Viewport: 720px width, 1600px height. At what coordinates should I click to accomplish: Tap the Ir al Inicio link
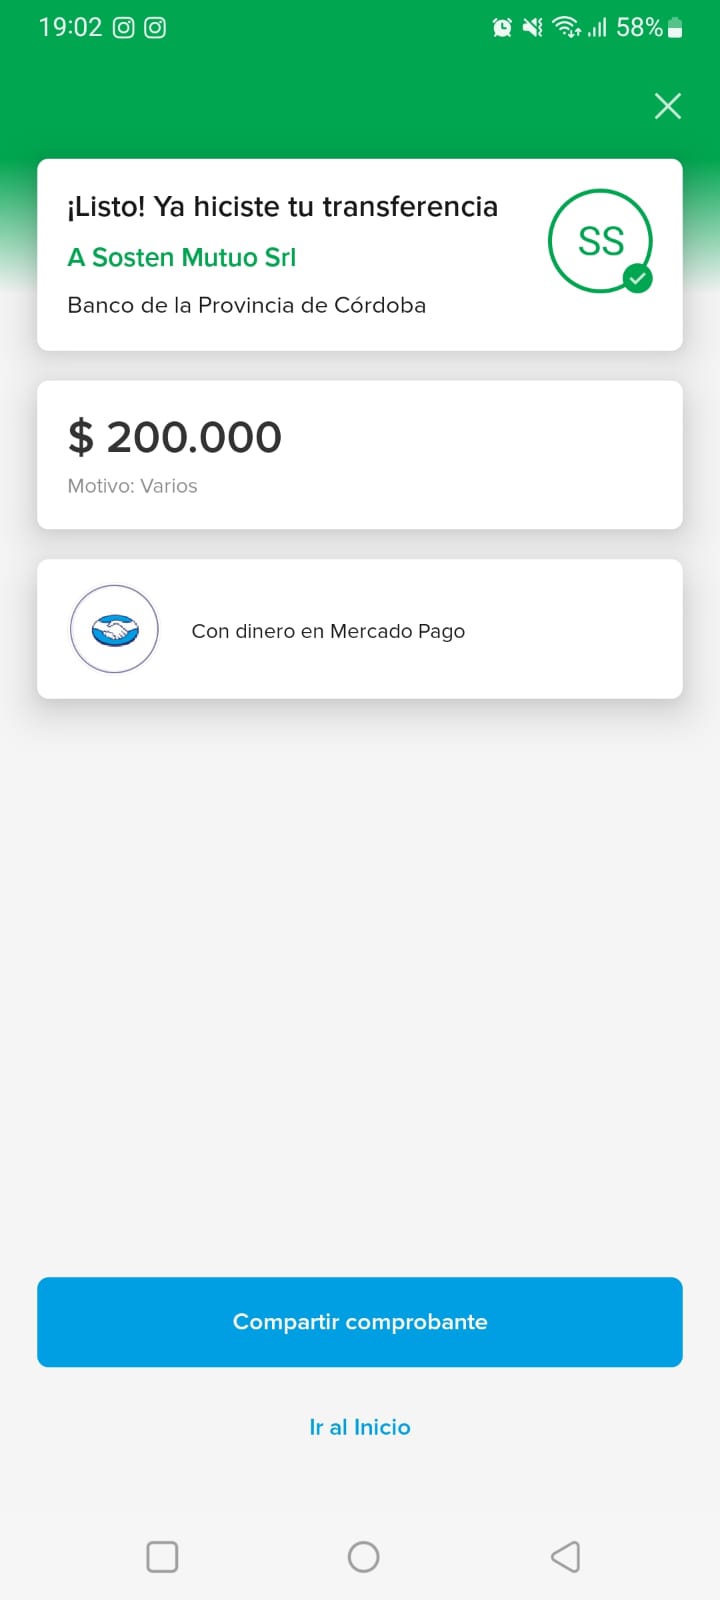coord(360,1427)
